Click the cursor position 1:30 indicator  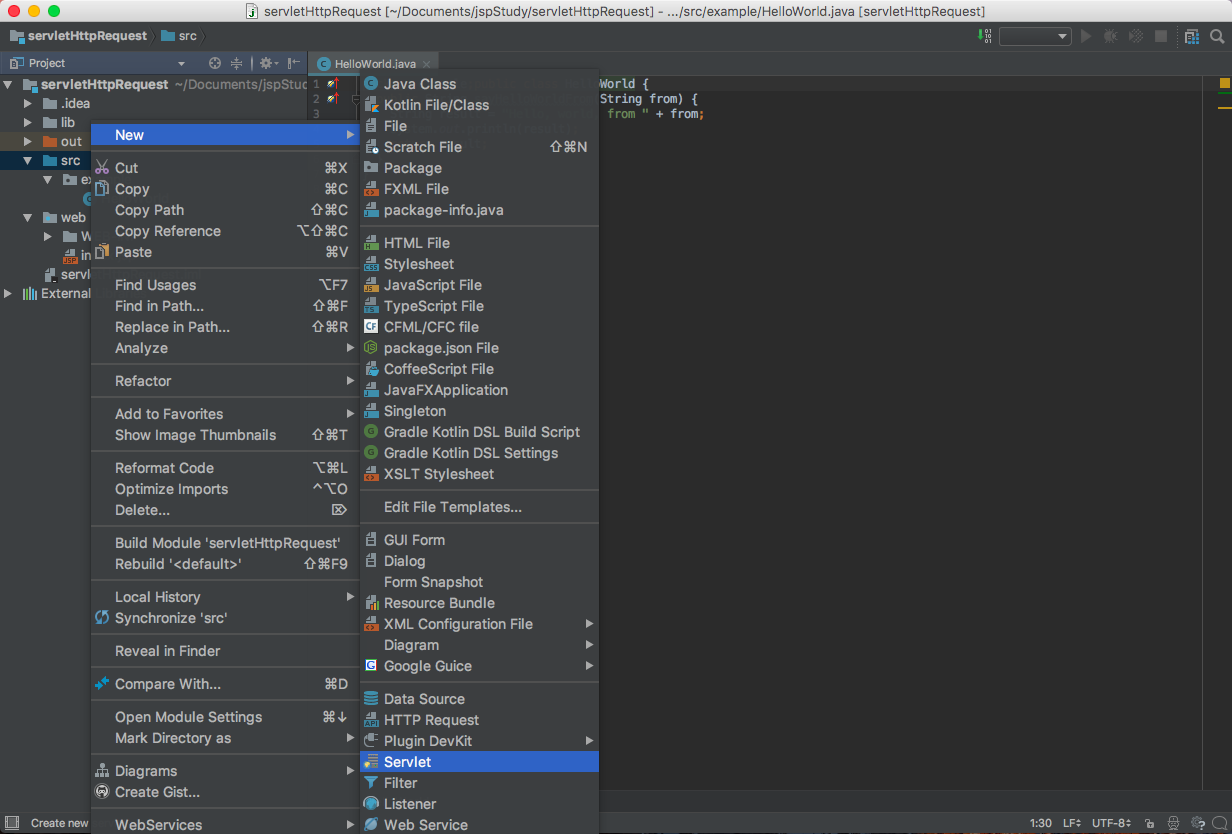pos(1040,823)
